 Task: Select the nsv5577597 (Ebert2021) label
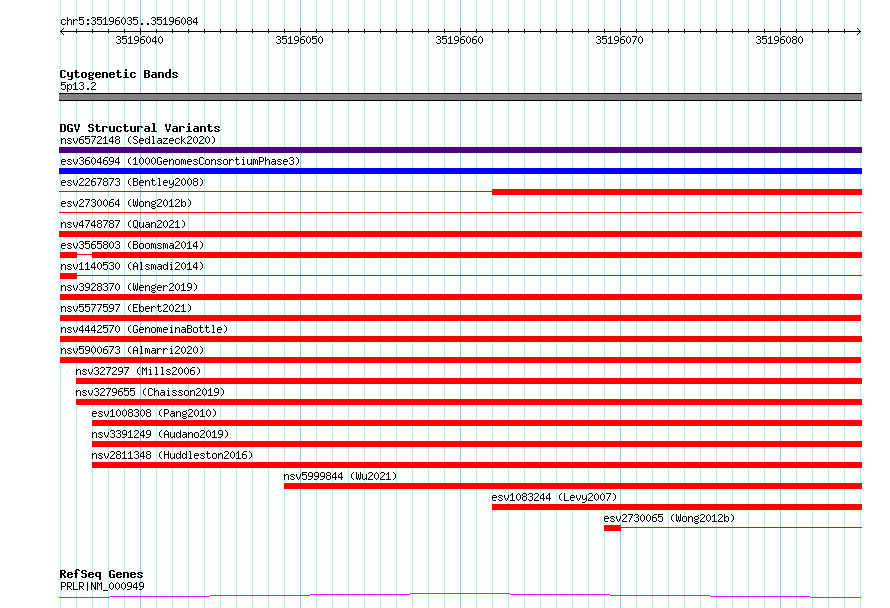tap(126, 308)
